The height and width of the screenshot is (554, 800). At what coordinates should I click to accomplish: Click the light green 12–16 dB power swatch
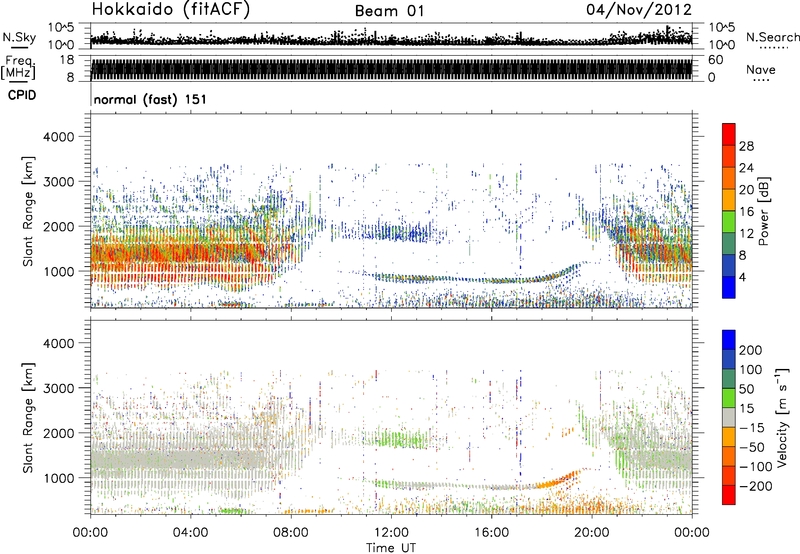click(729, 222)
